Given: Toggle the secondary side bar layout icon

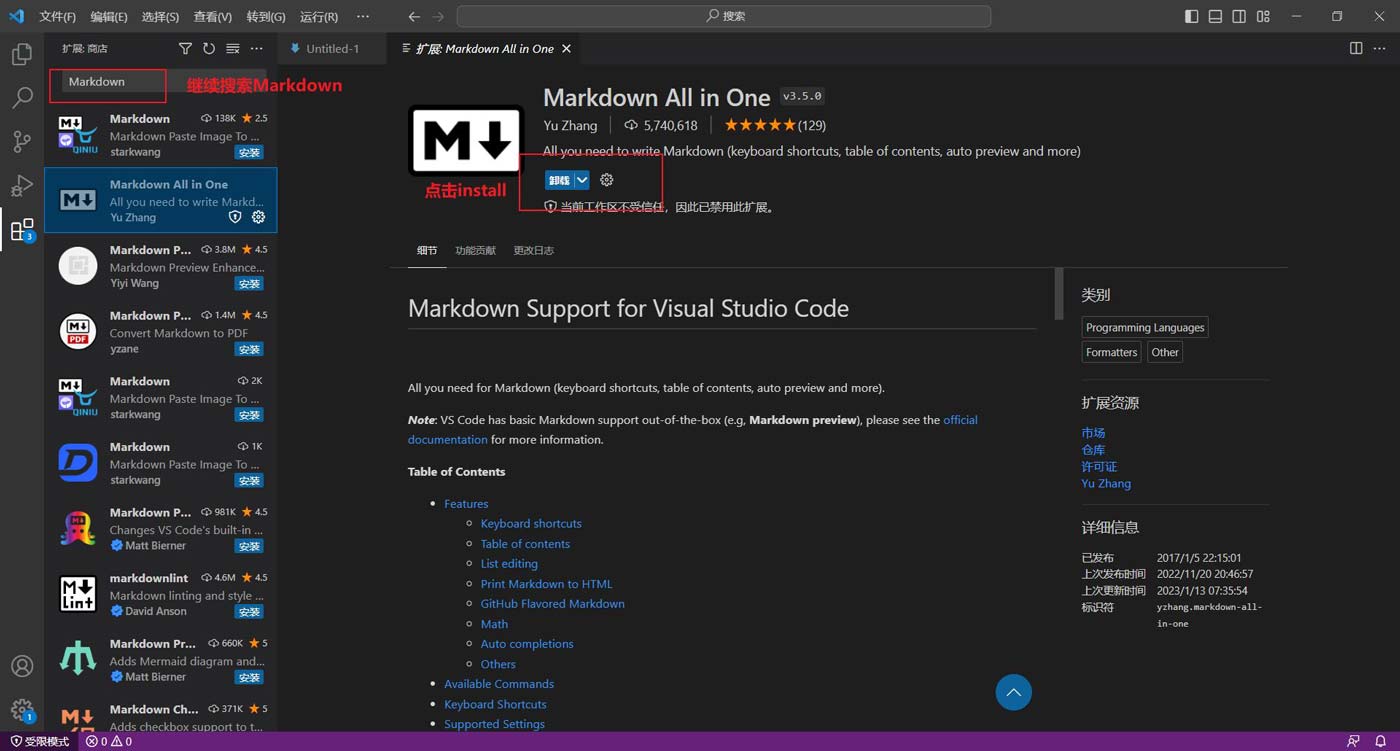Looking at the screenshot, I should tap(1239, 16).
